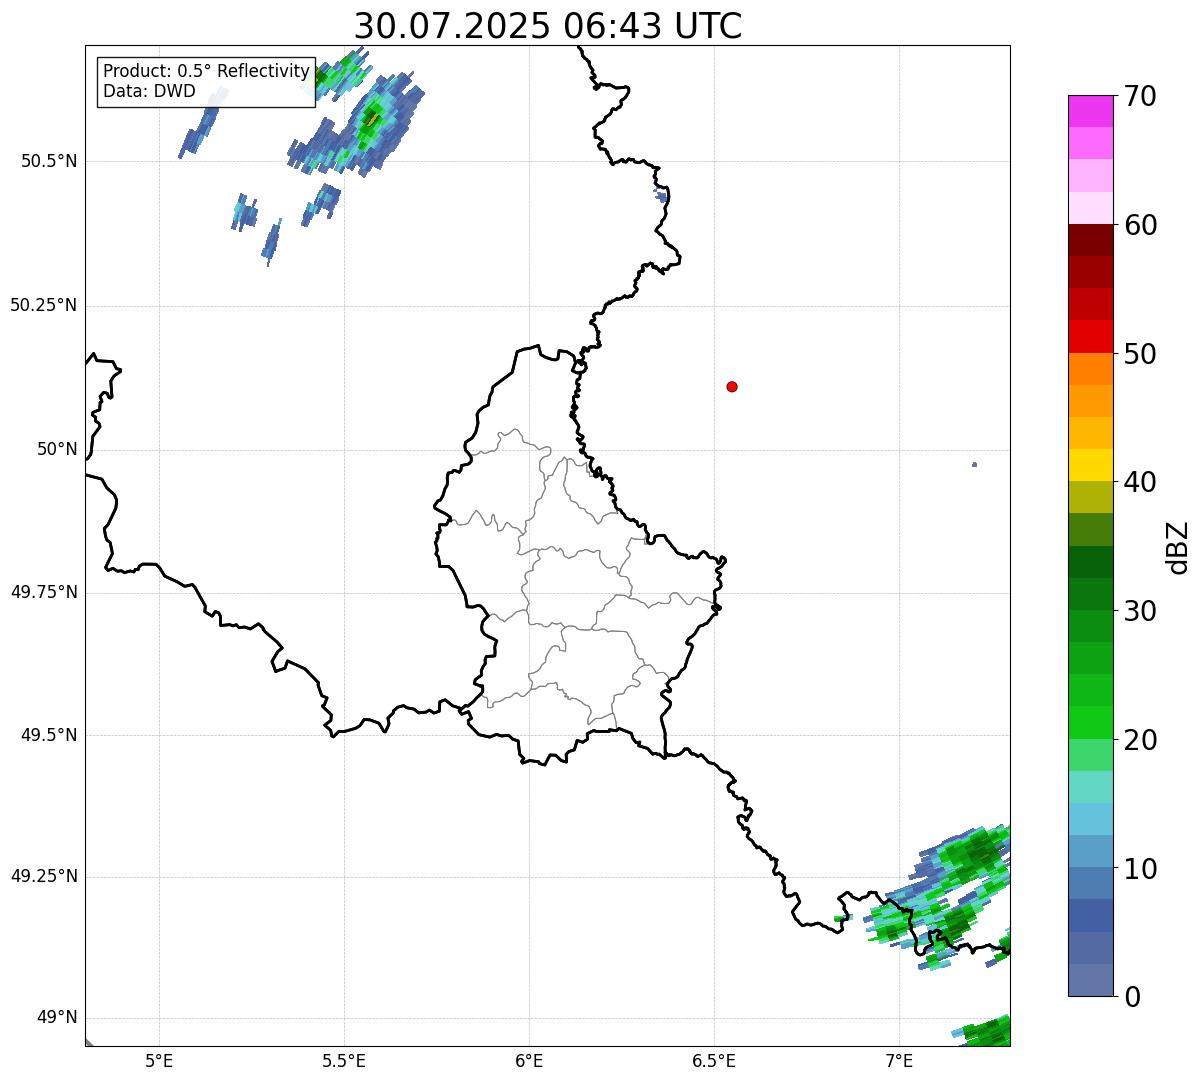Click the 50.25°N latitude label
The height and width of the screenshot is (1081, 1202).
click(43, 305)
